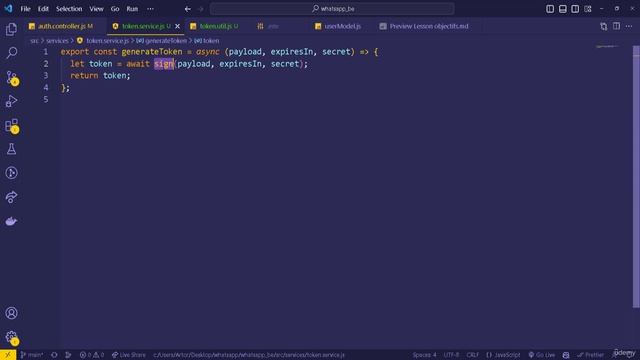This screenshot has width=640, height=360.
Task: Toggle bottom panel layout icon
Action: point(562,9)
